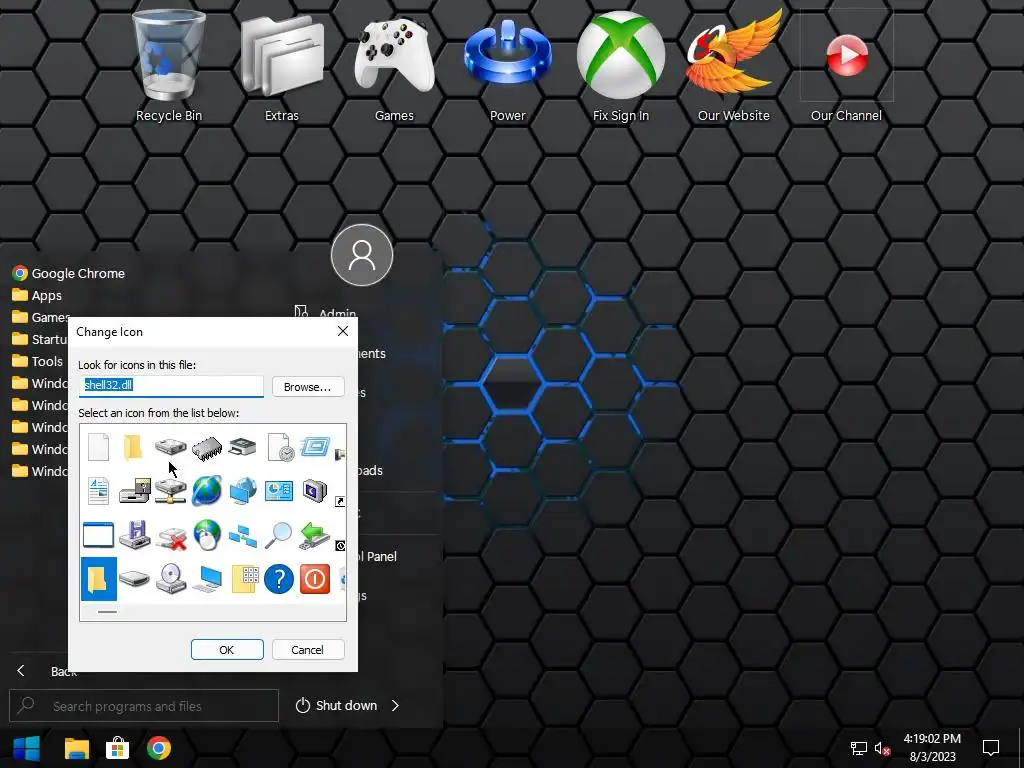Open Google Chrome from the Start menu
The height and width of the screenshot is (768, 1024).
pos(69,273)
